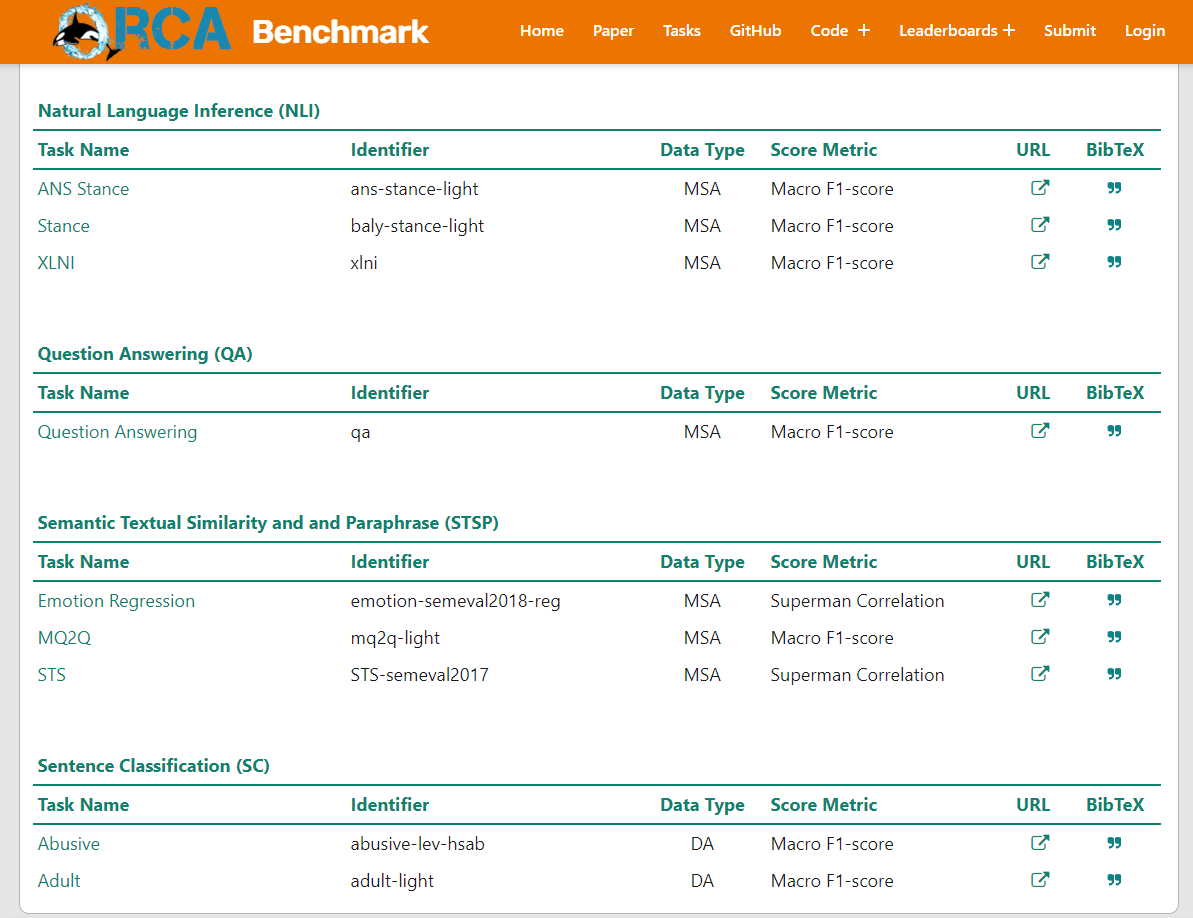Click Superman Correlation in Emotion Regression row
This screenshot has height=918, width=1193.
(857, 601)
